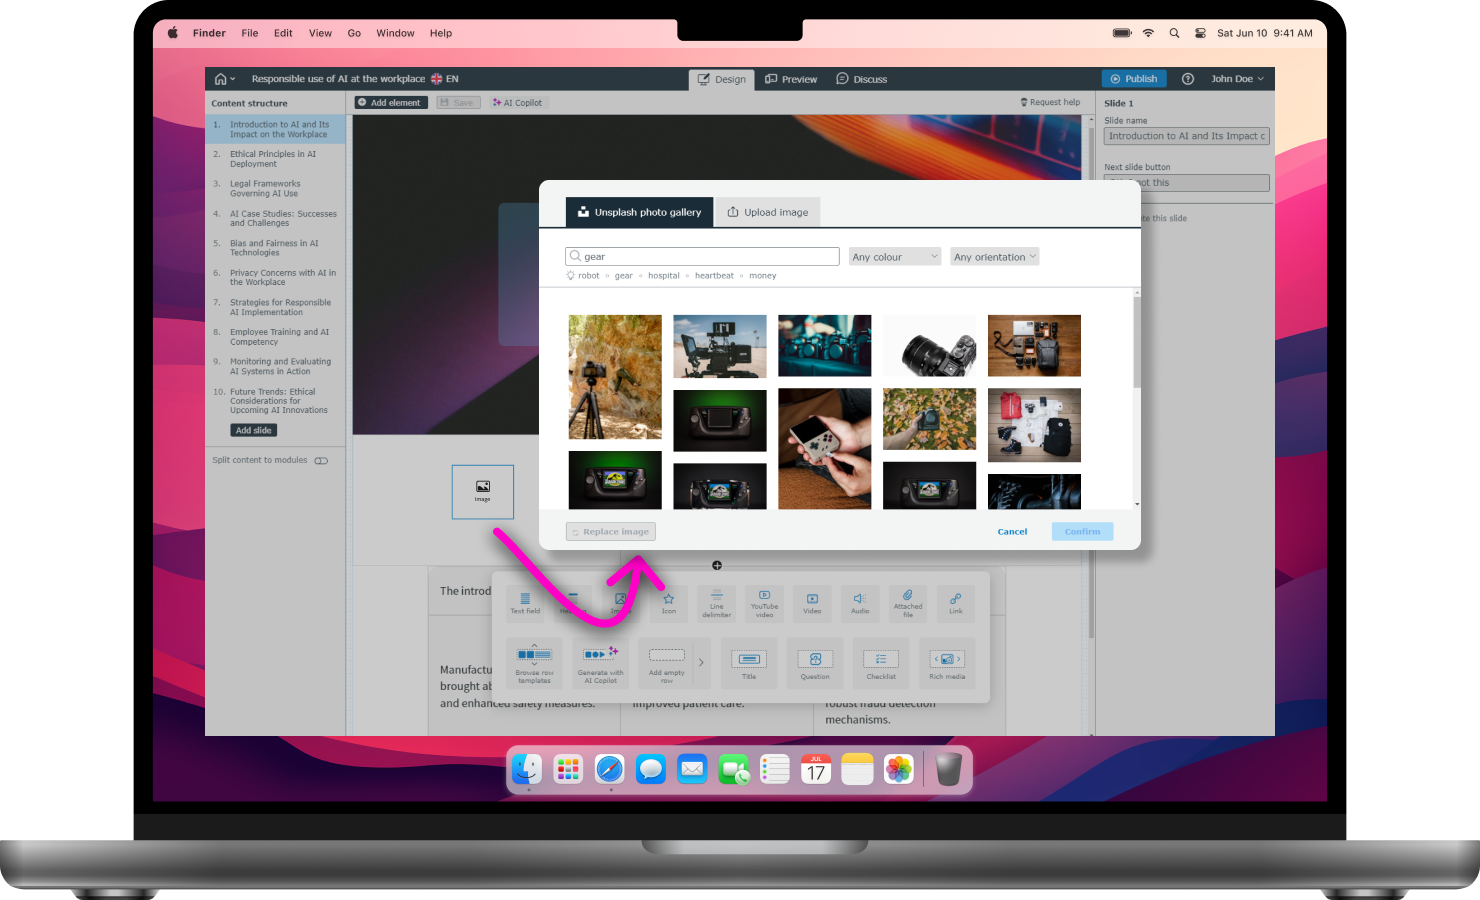Screen dimensions: 1480x900
Task: Insert a Rich media row
Action: coord(947,663)
